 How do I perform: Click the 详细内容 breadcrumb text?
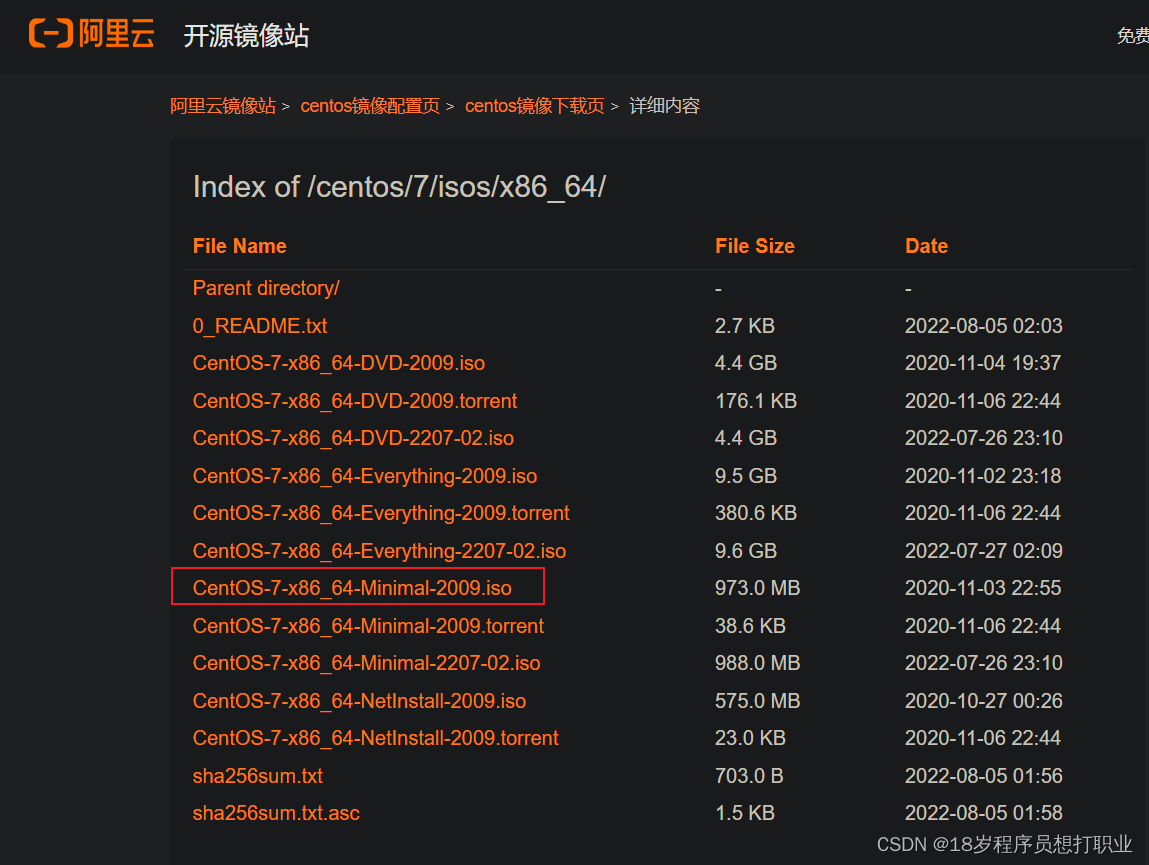click(665, 106)
